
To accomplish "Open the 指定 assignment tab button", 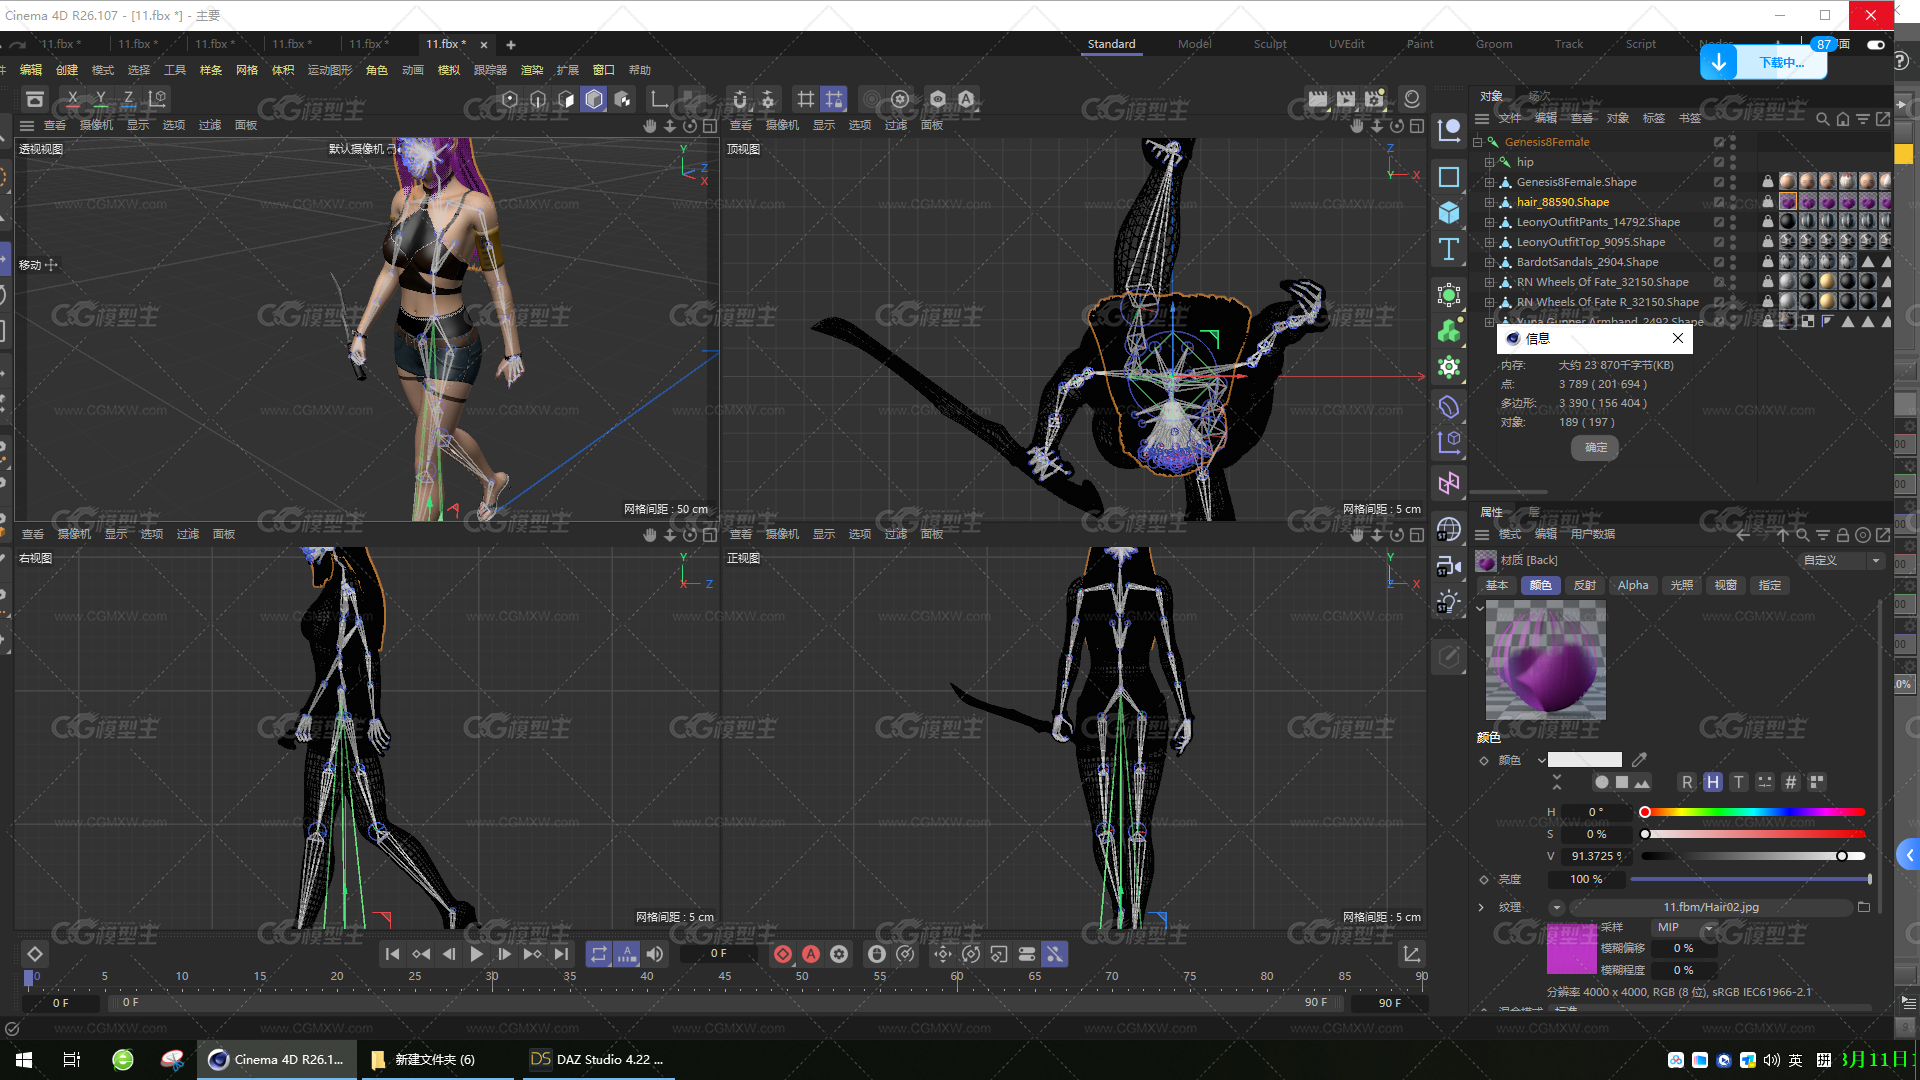I will (1770, 585).
